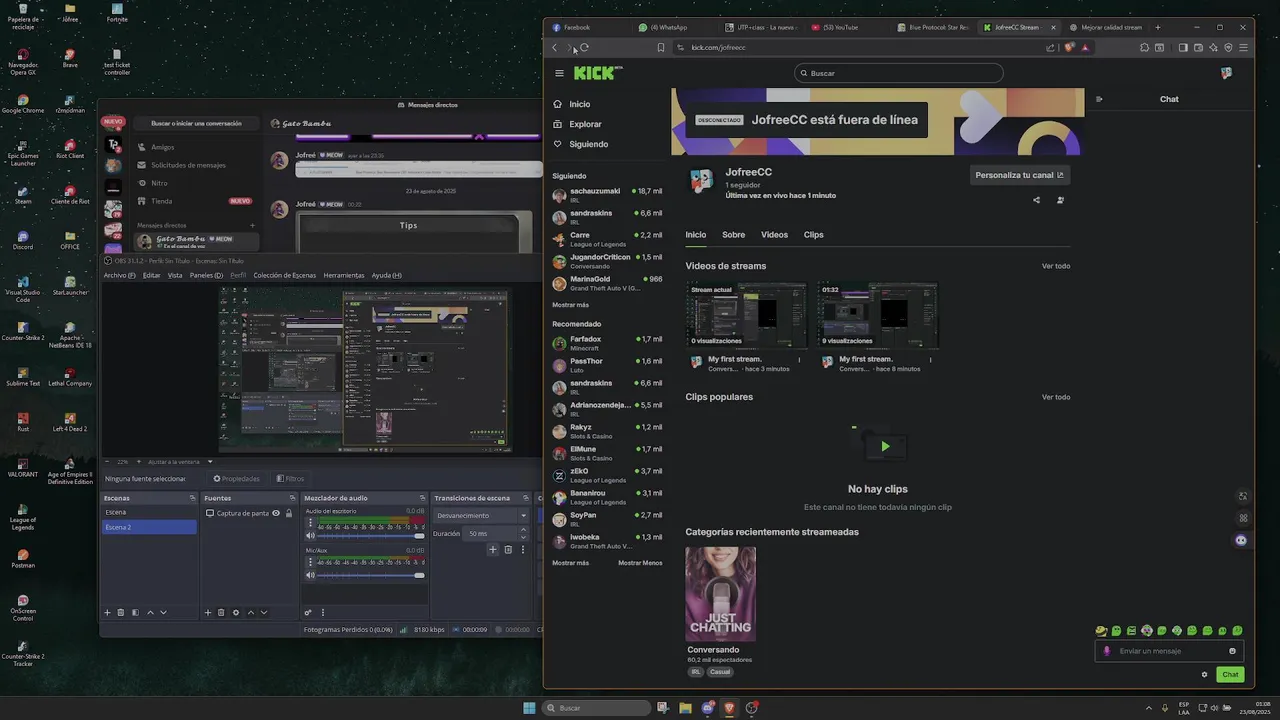Add a source in OBS Fuentes panel

click(x=207, y=612)
